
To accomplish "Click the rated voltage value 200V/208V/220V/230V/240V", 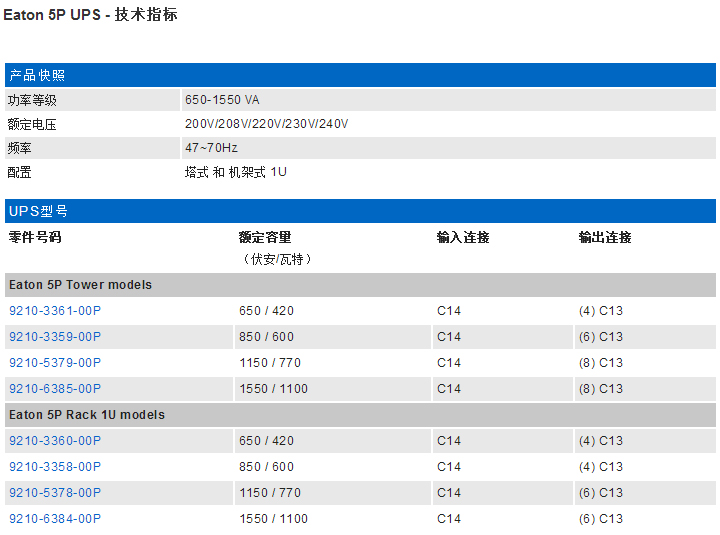I will click(266, 124).
